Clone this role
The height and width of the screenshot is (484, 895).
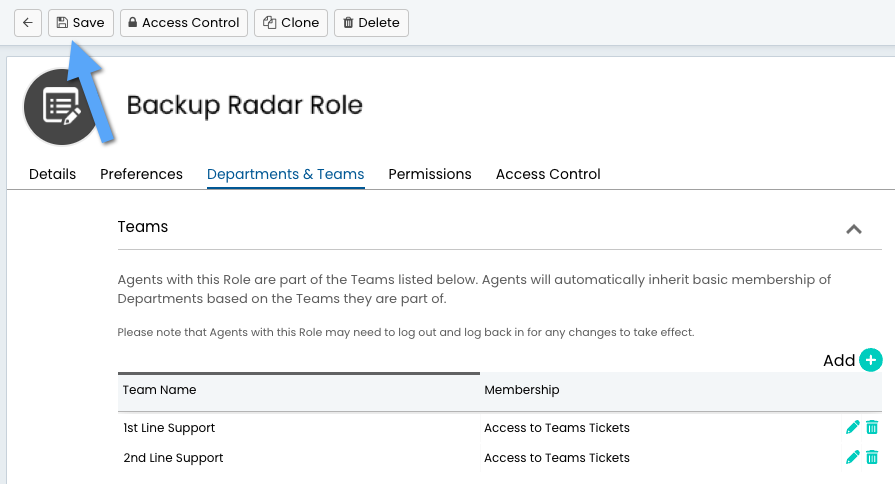[x=291, y=23]
